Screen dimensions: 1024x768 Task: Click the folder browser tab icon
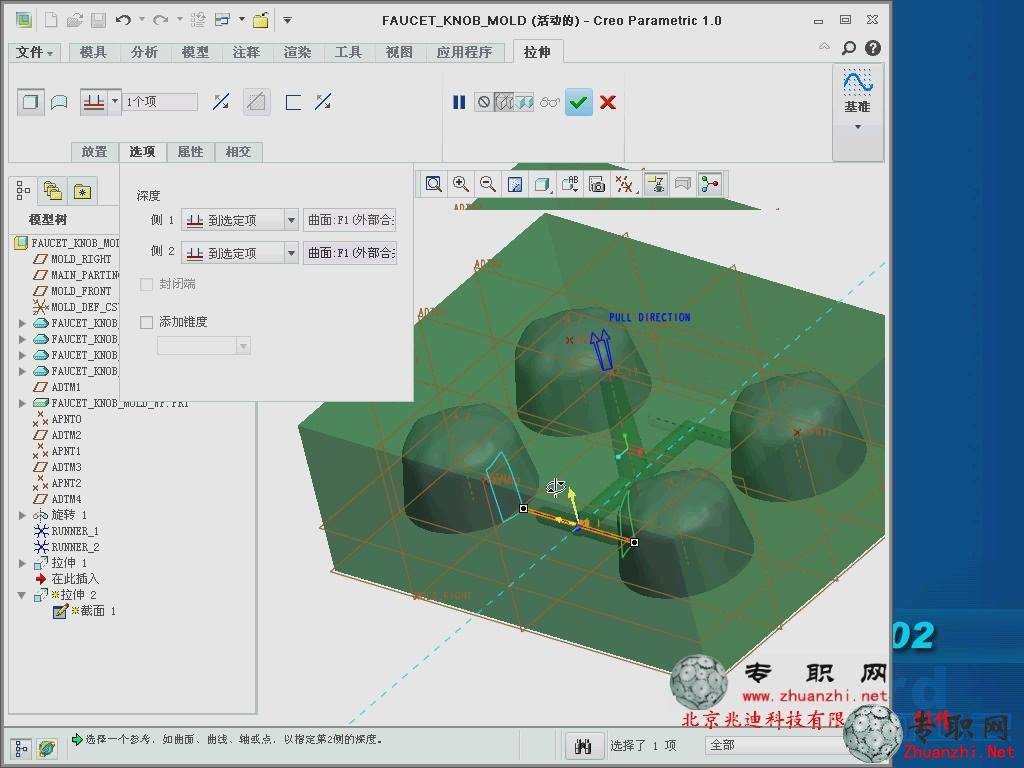pos(52,191)
